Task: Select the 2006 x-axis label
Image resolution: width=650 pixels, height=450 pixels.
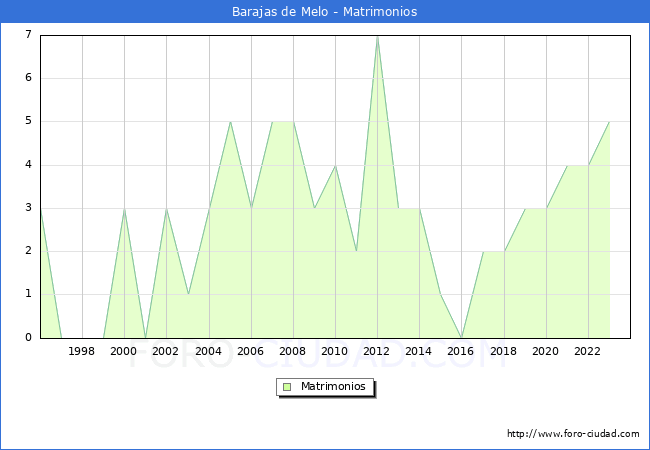Action: 250,351
